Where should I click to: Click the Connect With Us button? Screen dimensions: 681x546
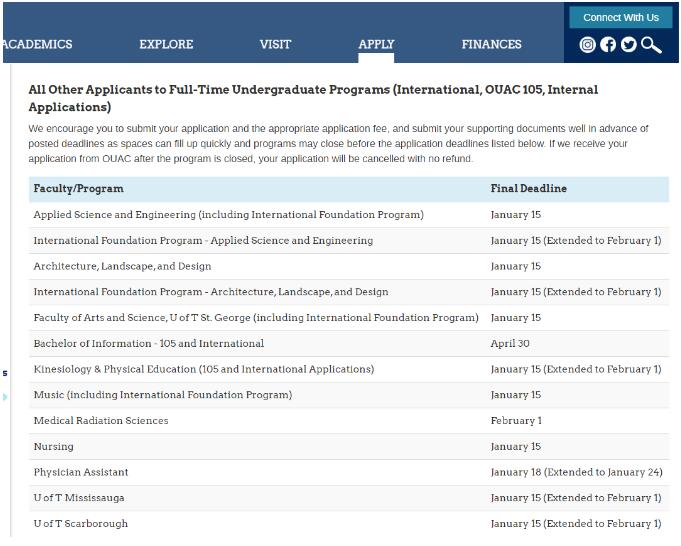click(620, 17)
